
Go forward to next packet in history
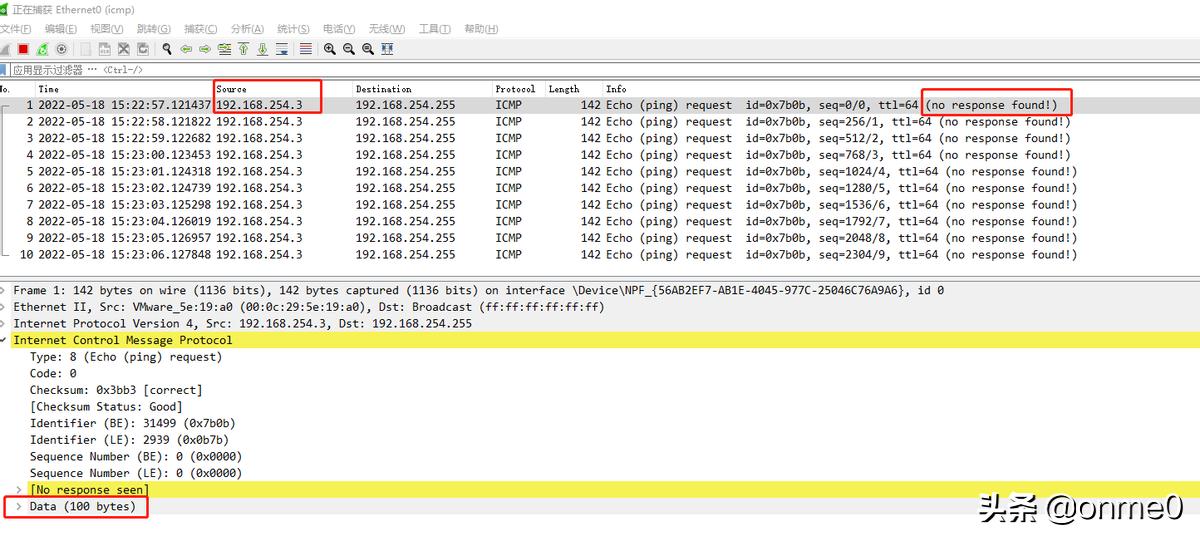(x=205, y=49)
